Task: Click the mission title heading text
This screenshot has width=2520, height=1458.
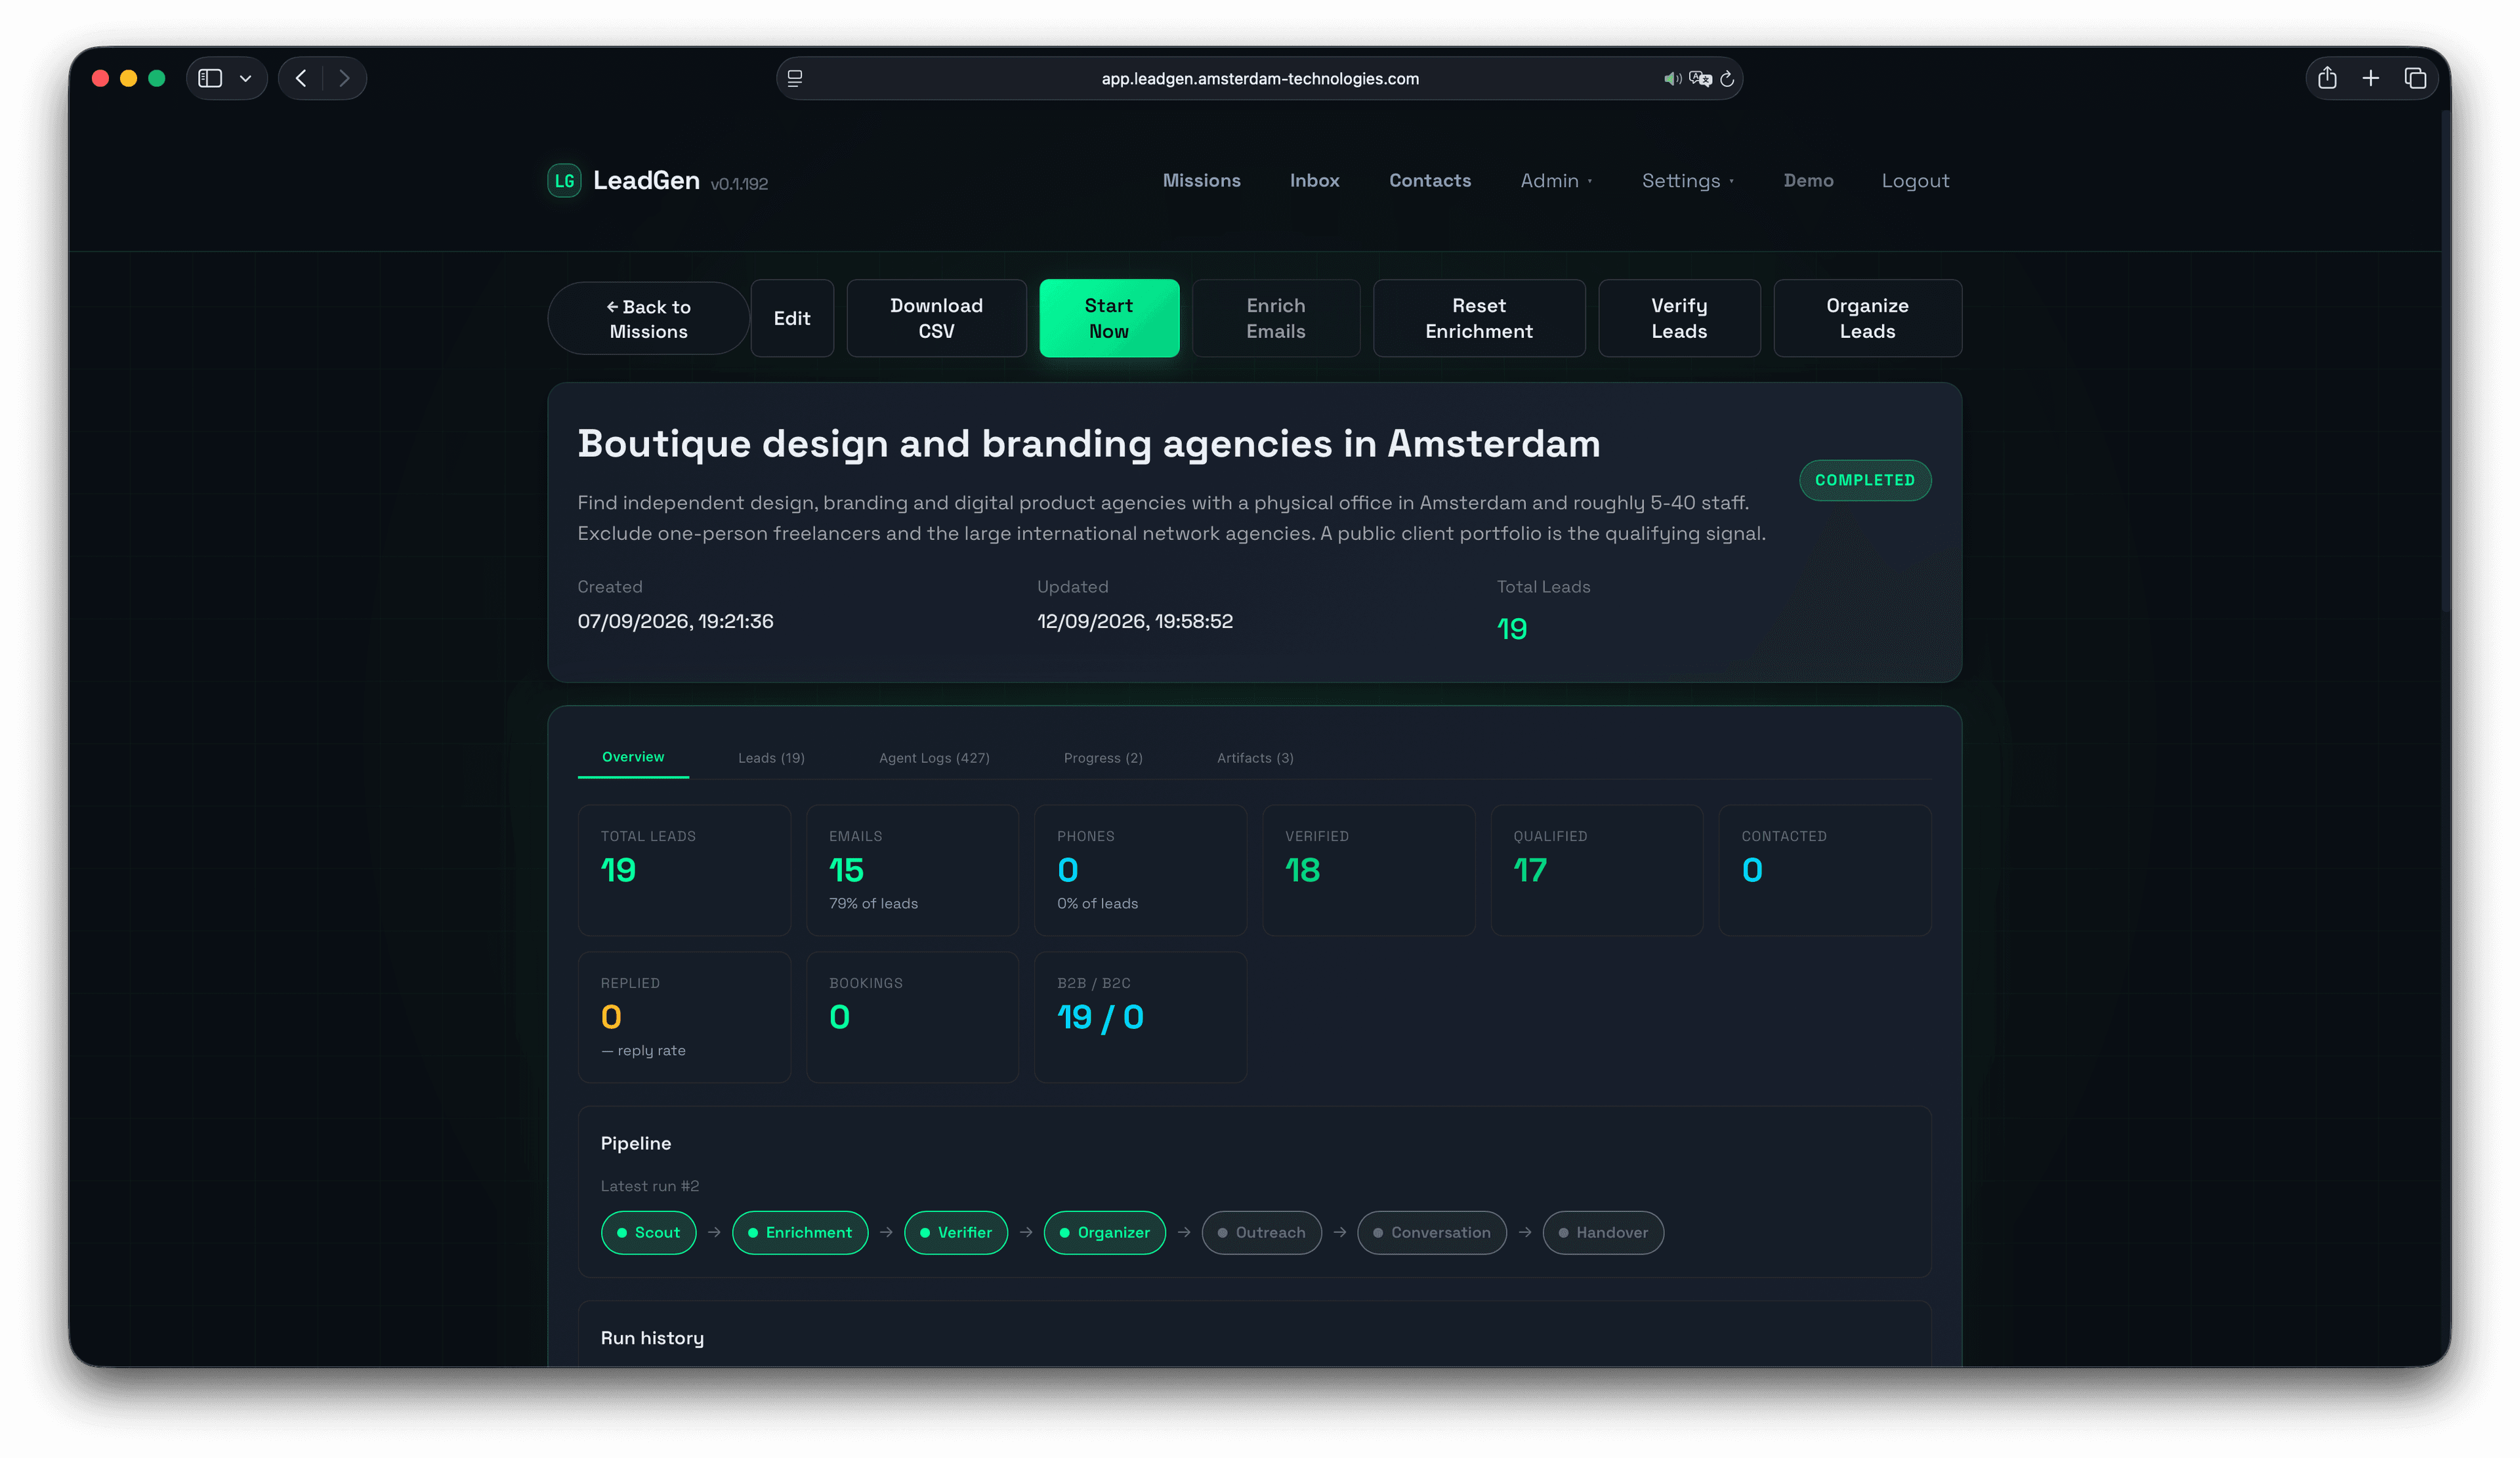Action: coord(1088,444)
